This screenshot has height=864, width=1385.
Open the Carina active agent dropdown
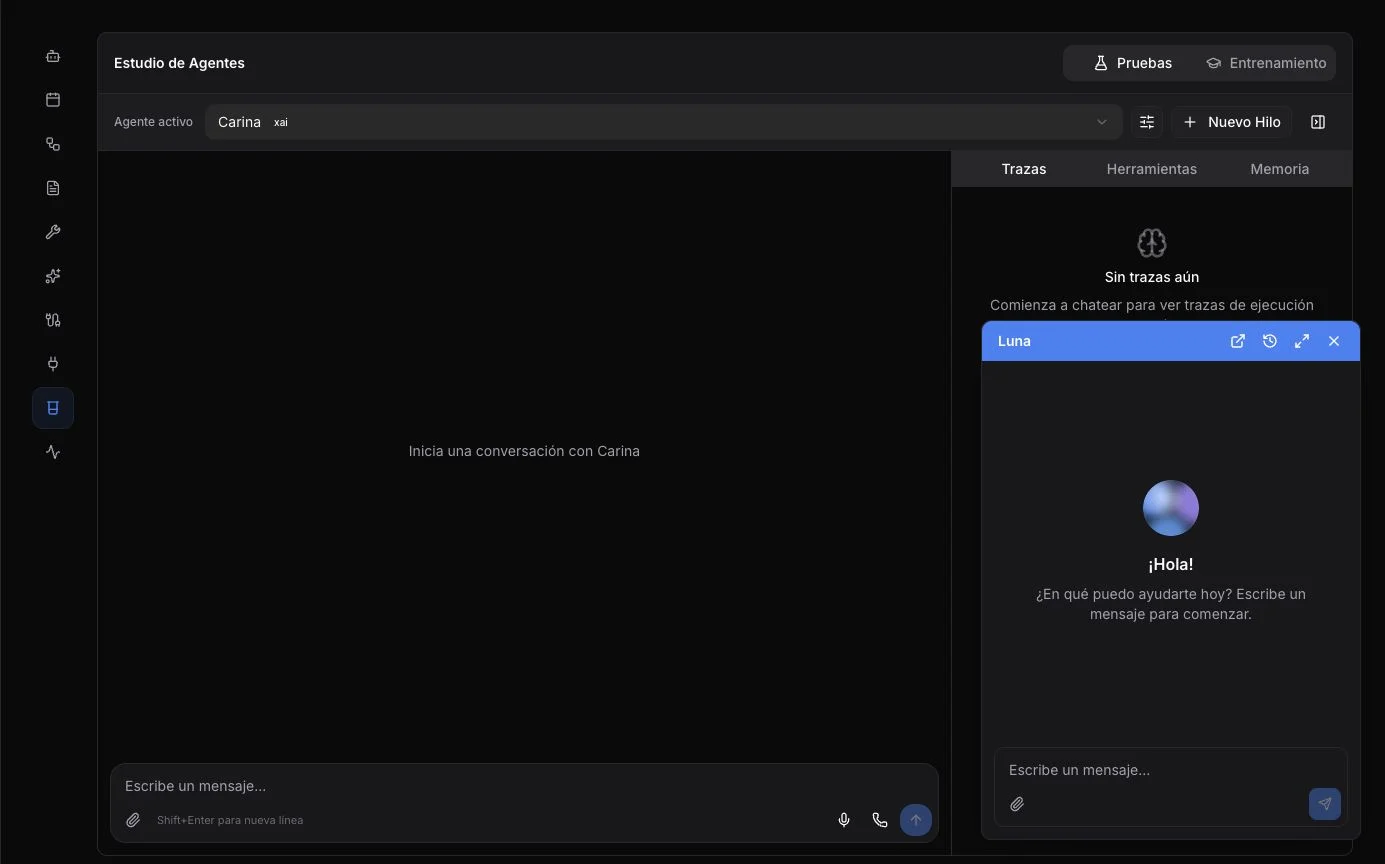(664, 122)
